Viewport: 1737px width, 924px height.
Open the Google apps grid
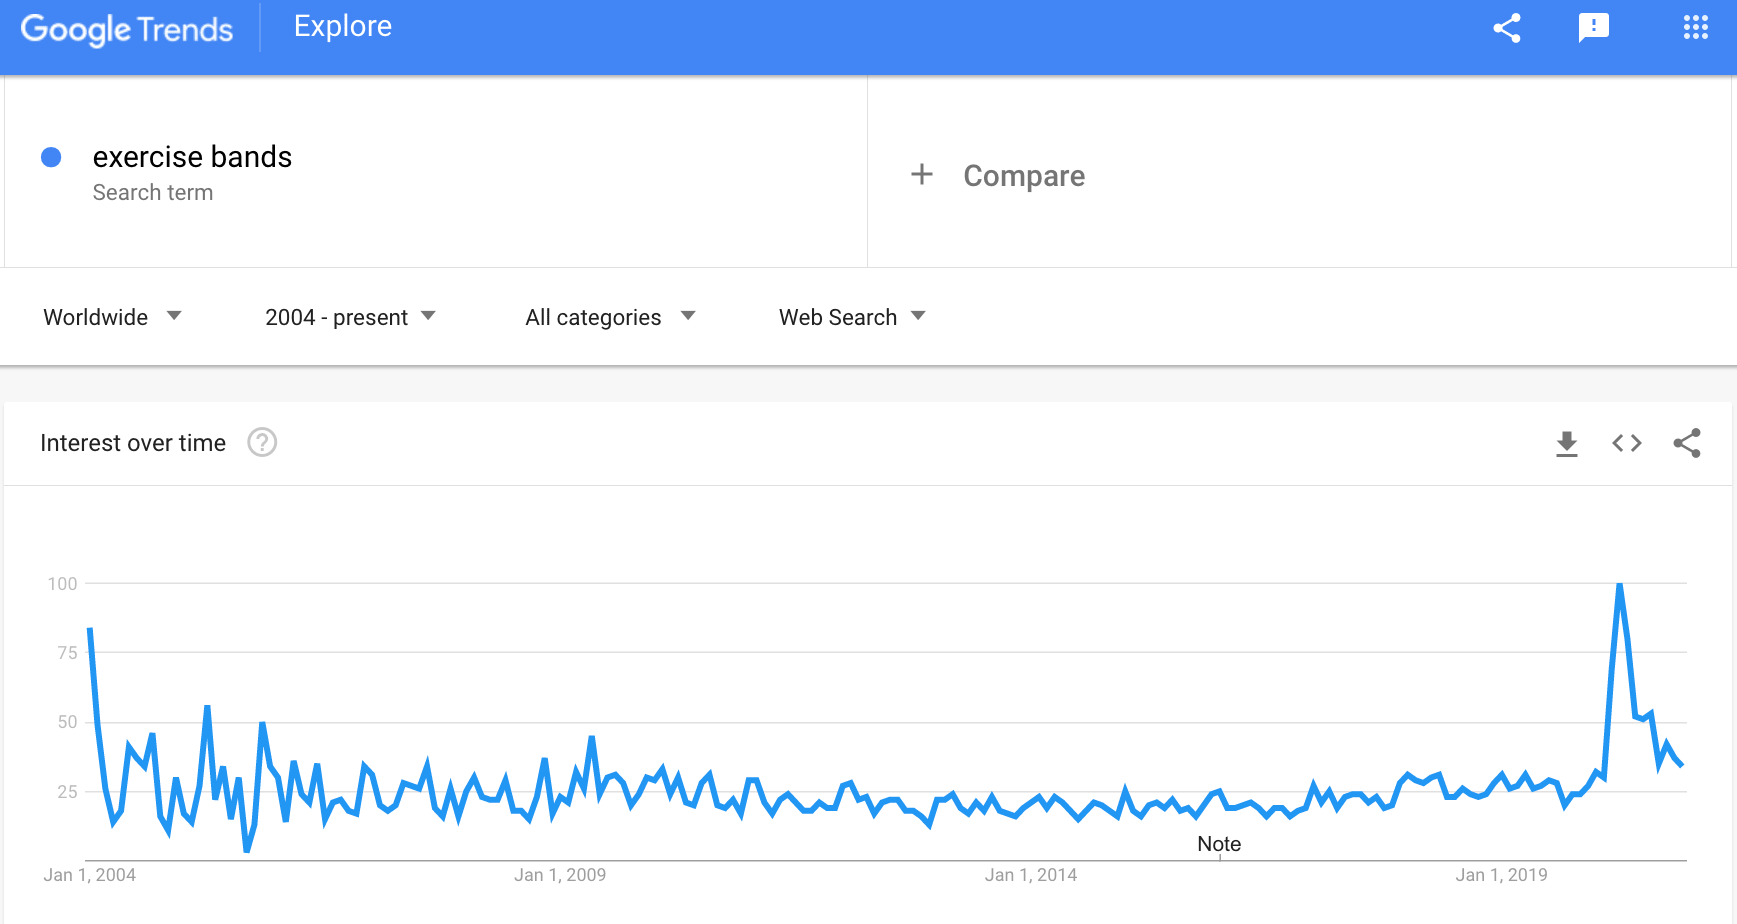[x=1695, y=28]
